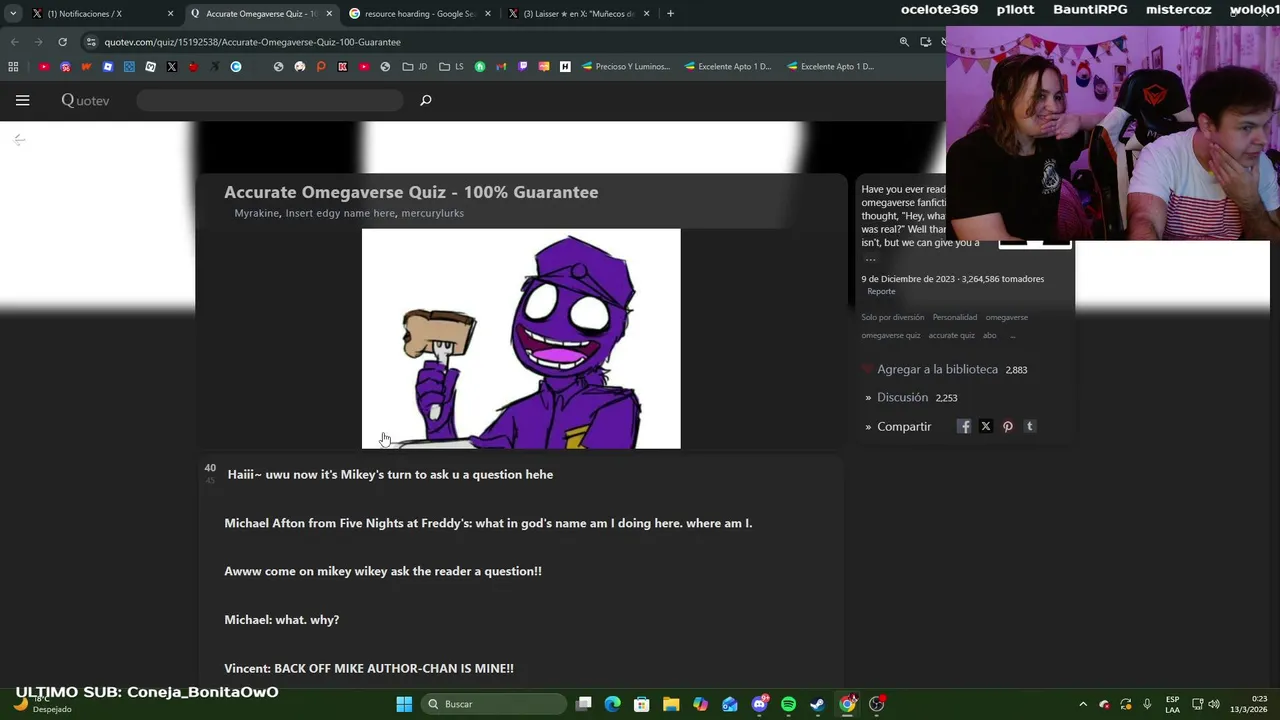Click the Reporte link
1280x720 pixels.
click(881, 292)
